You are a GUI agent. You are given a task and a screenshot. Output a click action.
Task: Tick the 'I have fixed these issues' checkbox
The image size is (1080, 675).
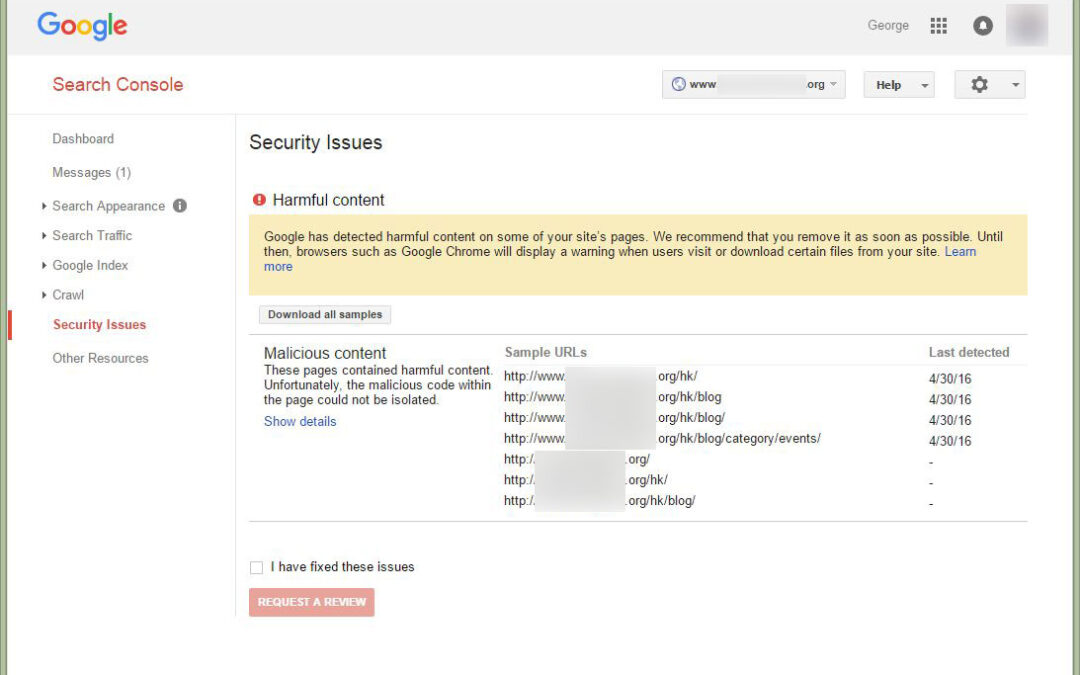point(256,568)
